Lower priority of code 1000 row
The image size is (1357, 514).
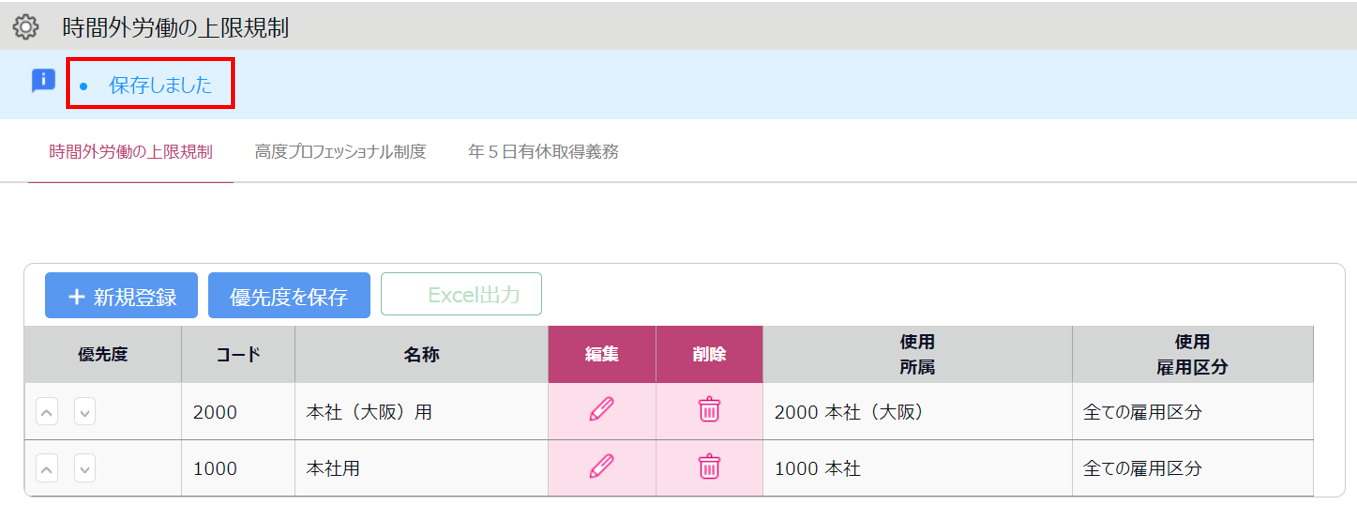(x=85, y=468)
